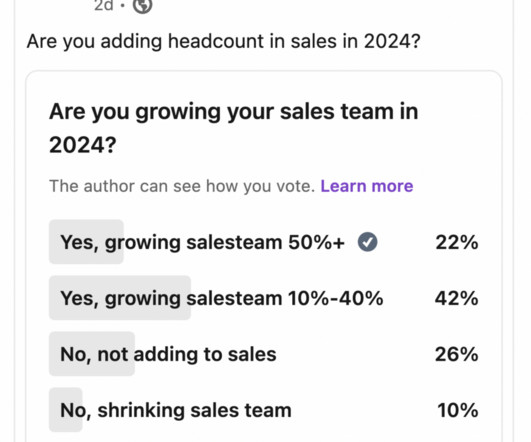Screen dimensions: 531x442
Task: Click gray result bar of 50%+ option
Action: pyautogui.click(x=86, y=241)
